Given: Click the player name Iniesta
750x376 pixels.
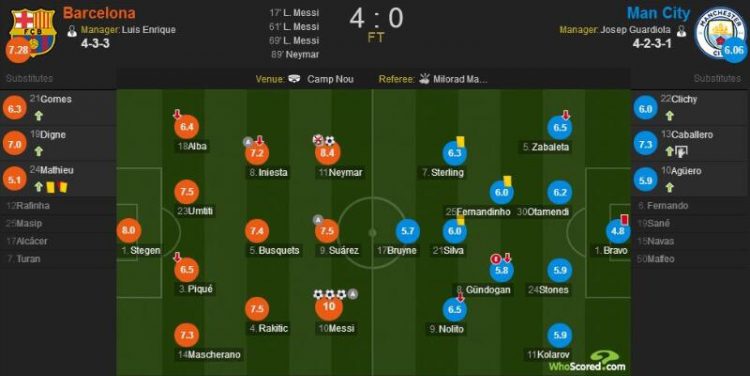Looking at the screenshot, I should point(273,172).
